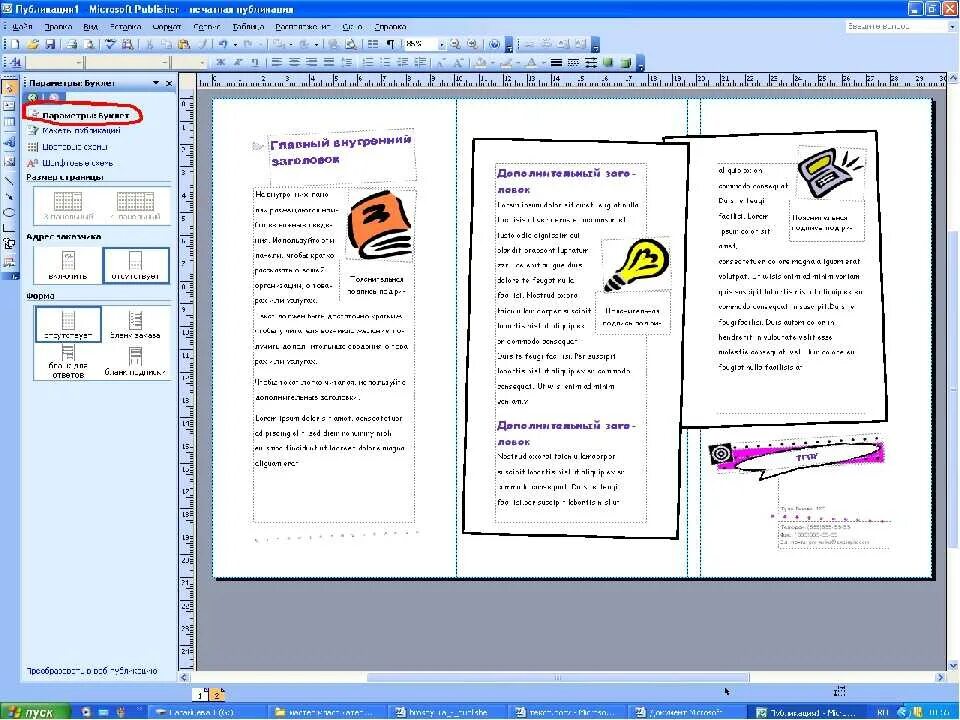Paste from clipboard with the paste icon
This screenshot has height=720, width=960.
point(184,44)
